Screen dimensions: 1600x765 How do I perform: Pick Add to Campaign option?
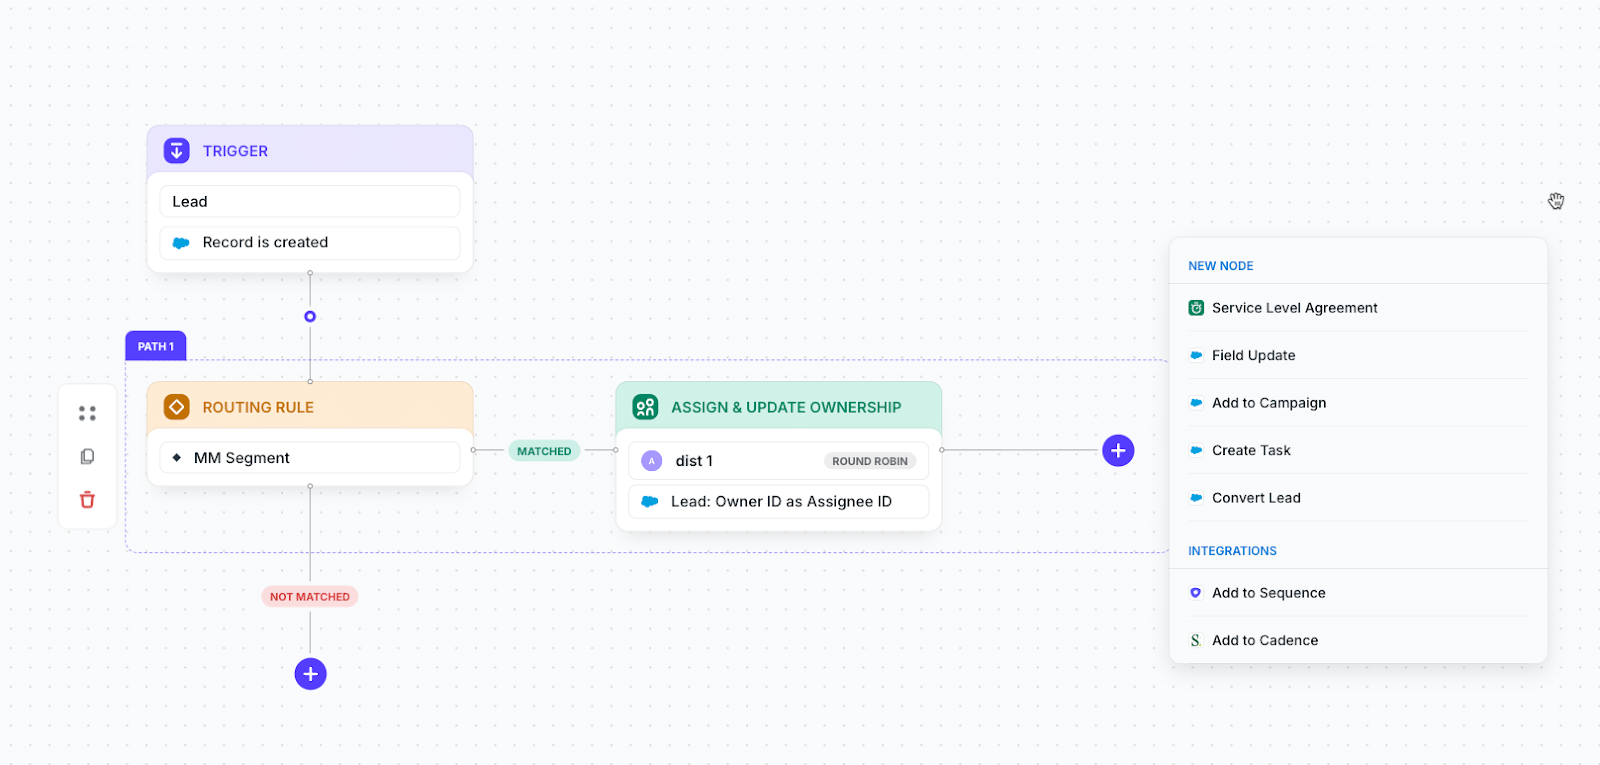pos(1268,403)
